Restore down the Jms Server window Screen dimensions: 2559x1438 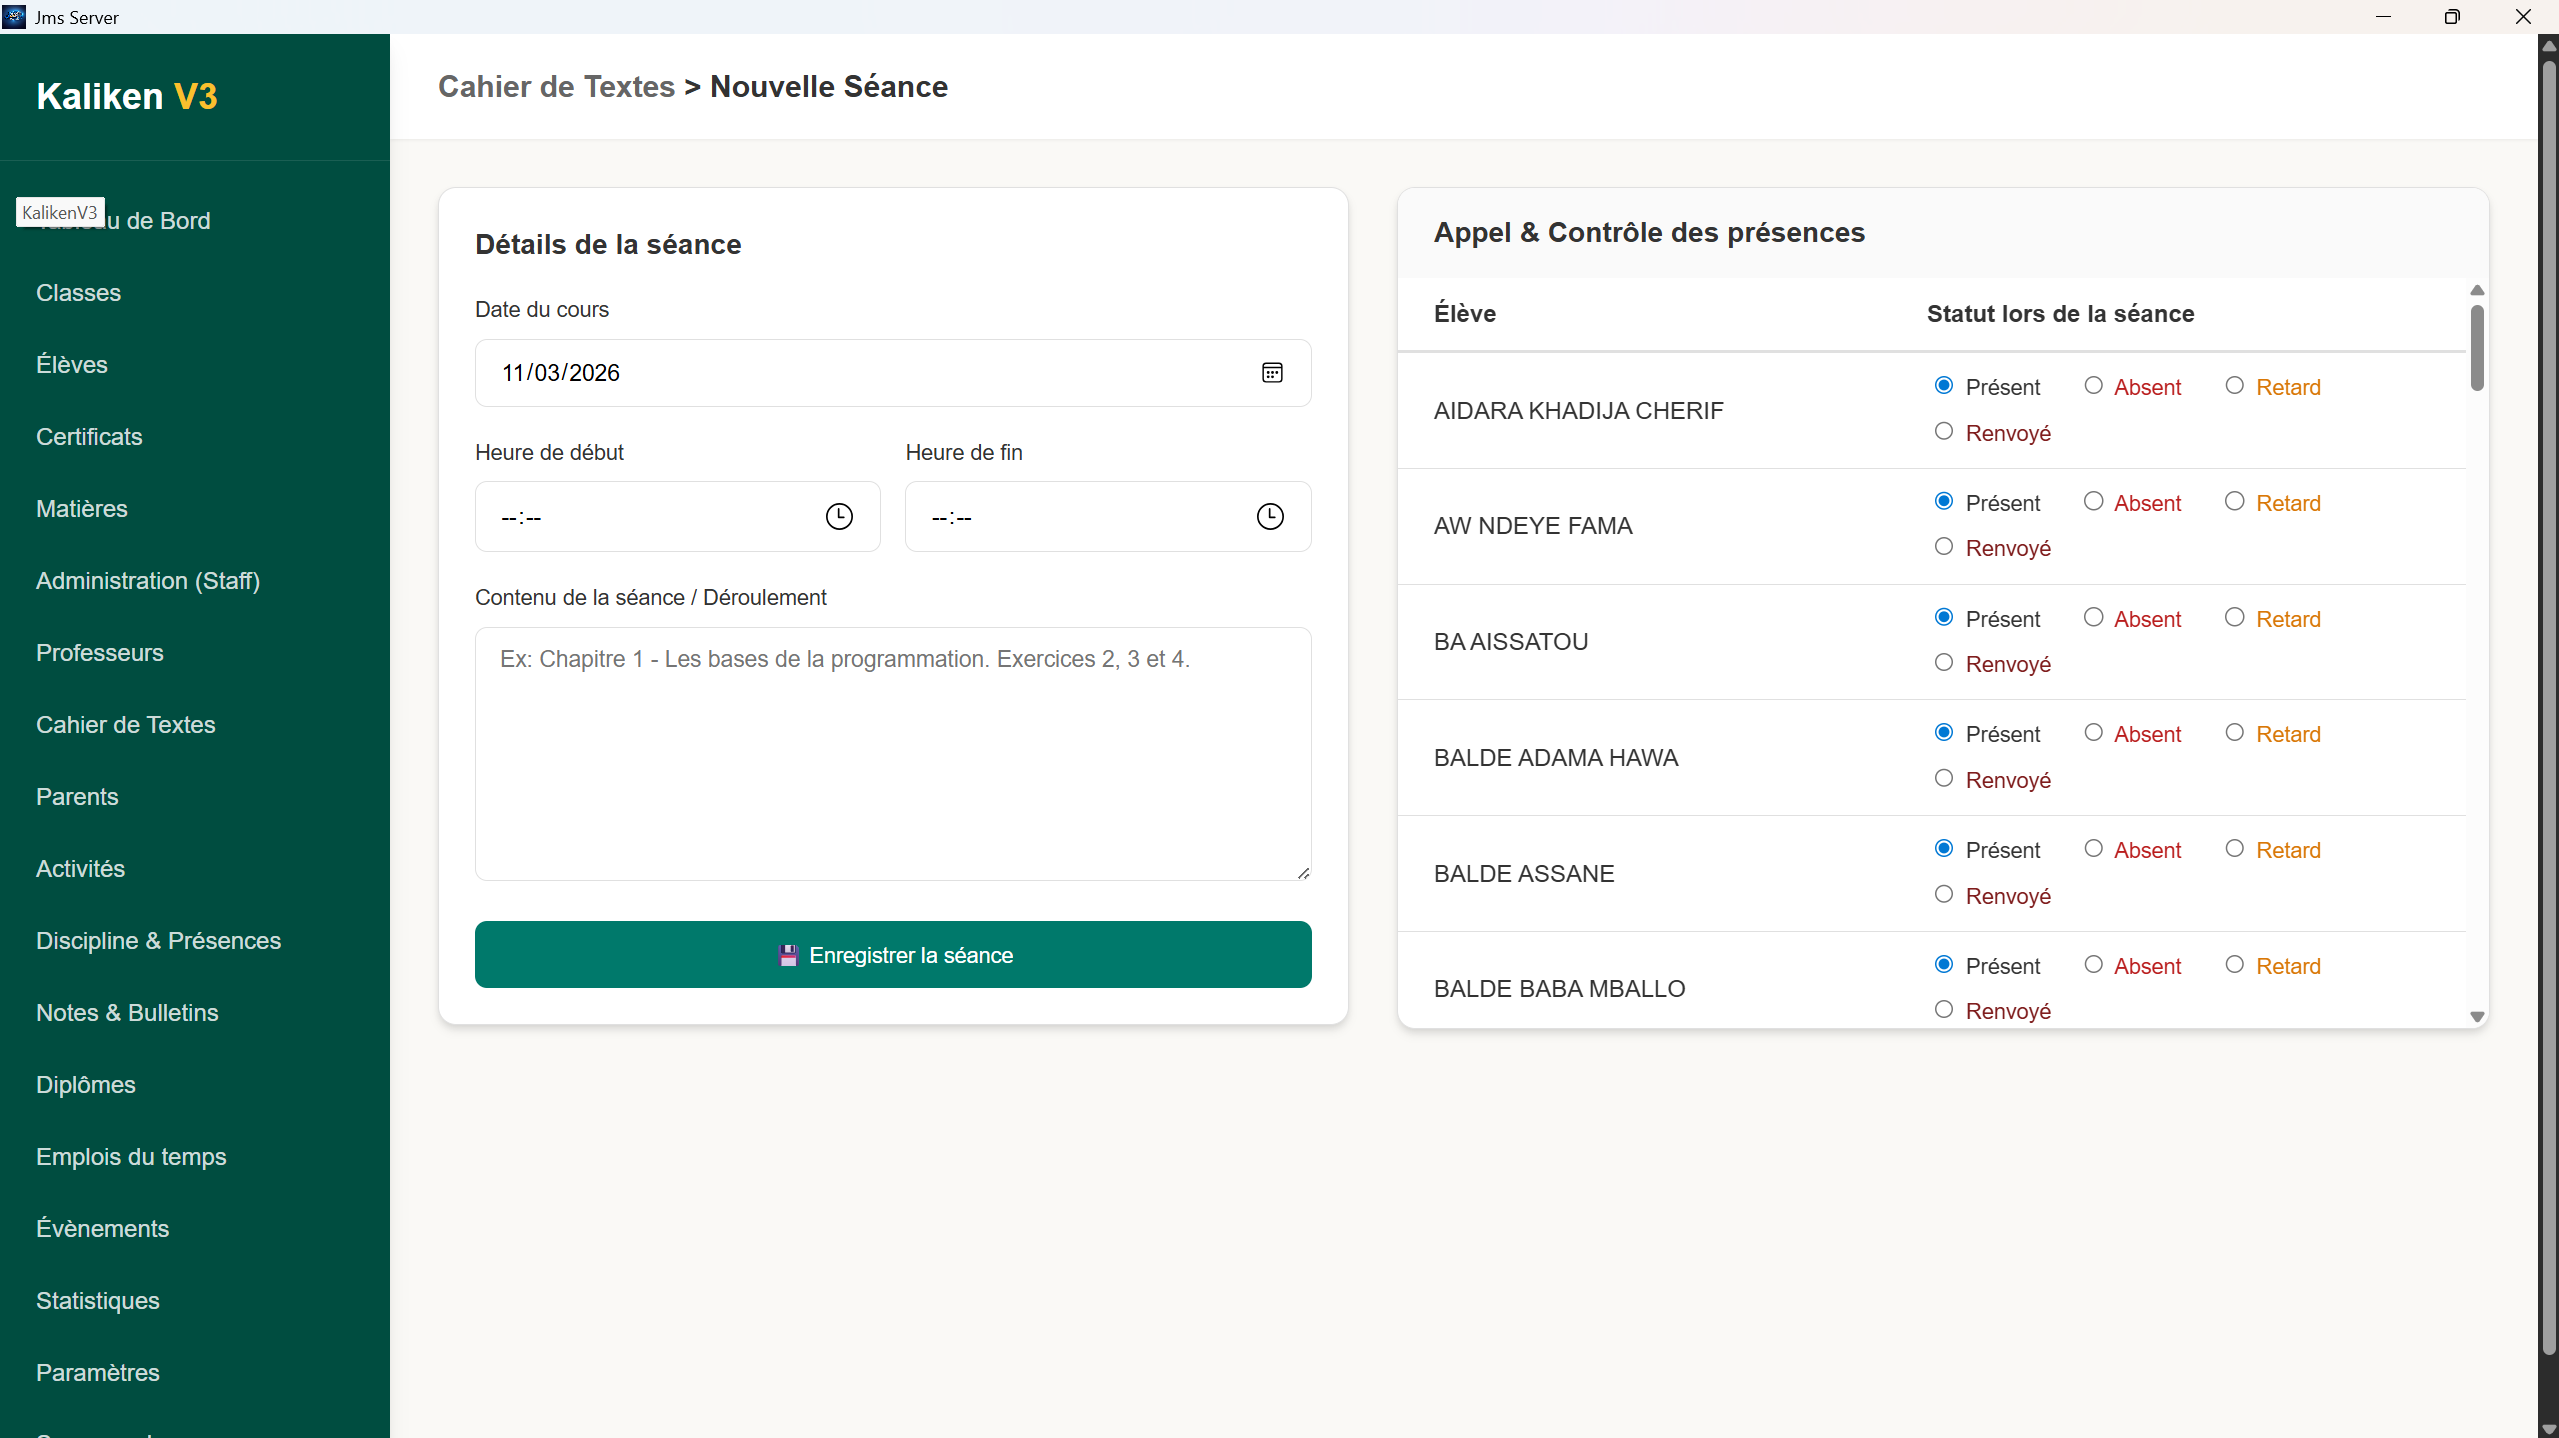(x=2451, y=16)
